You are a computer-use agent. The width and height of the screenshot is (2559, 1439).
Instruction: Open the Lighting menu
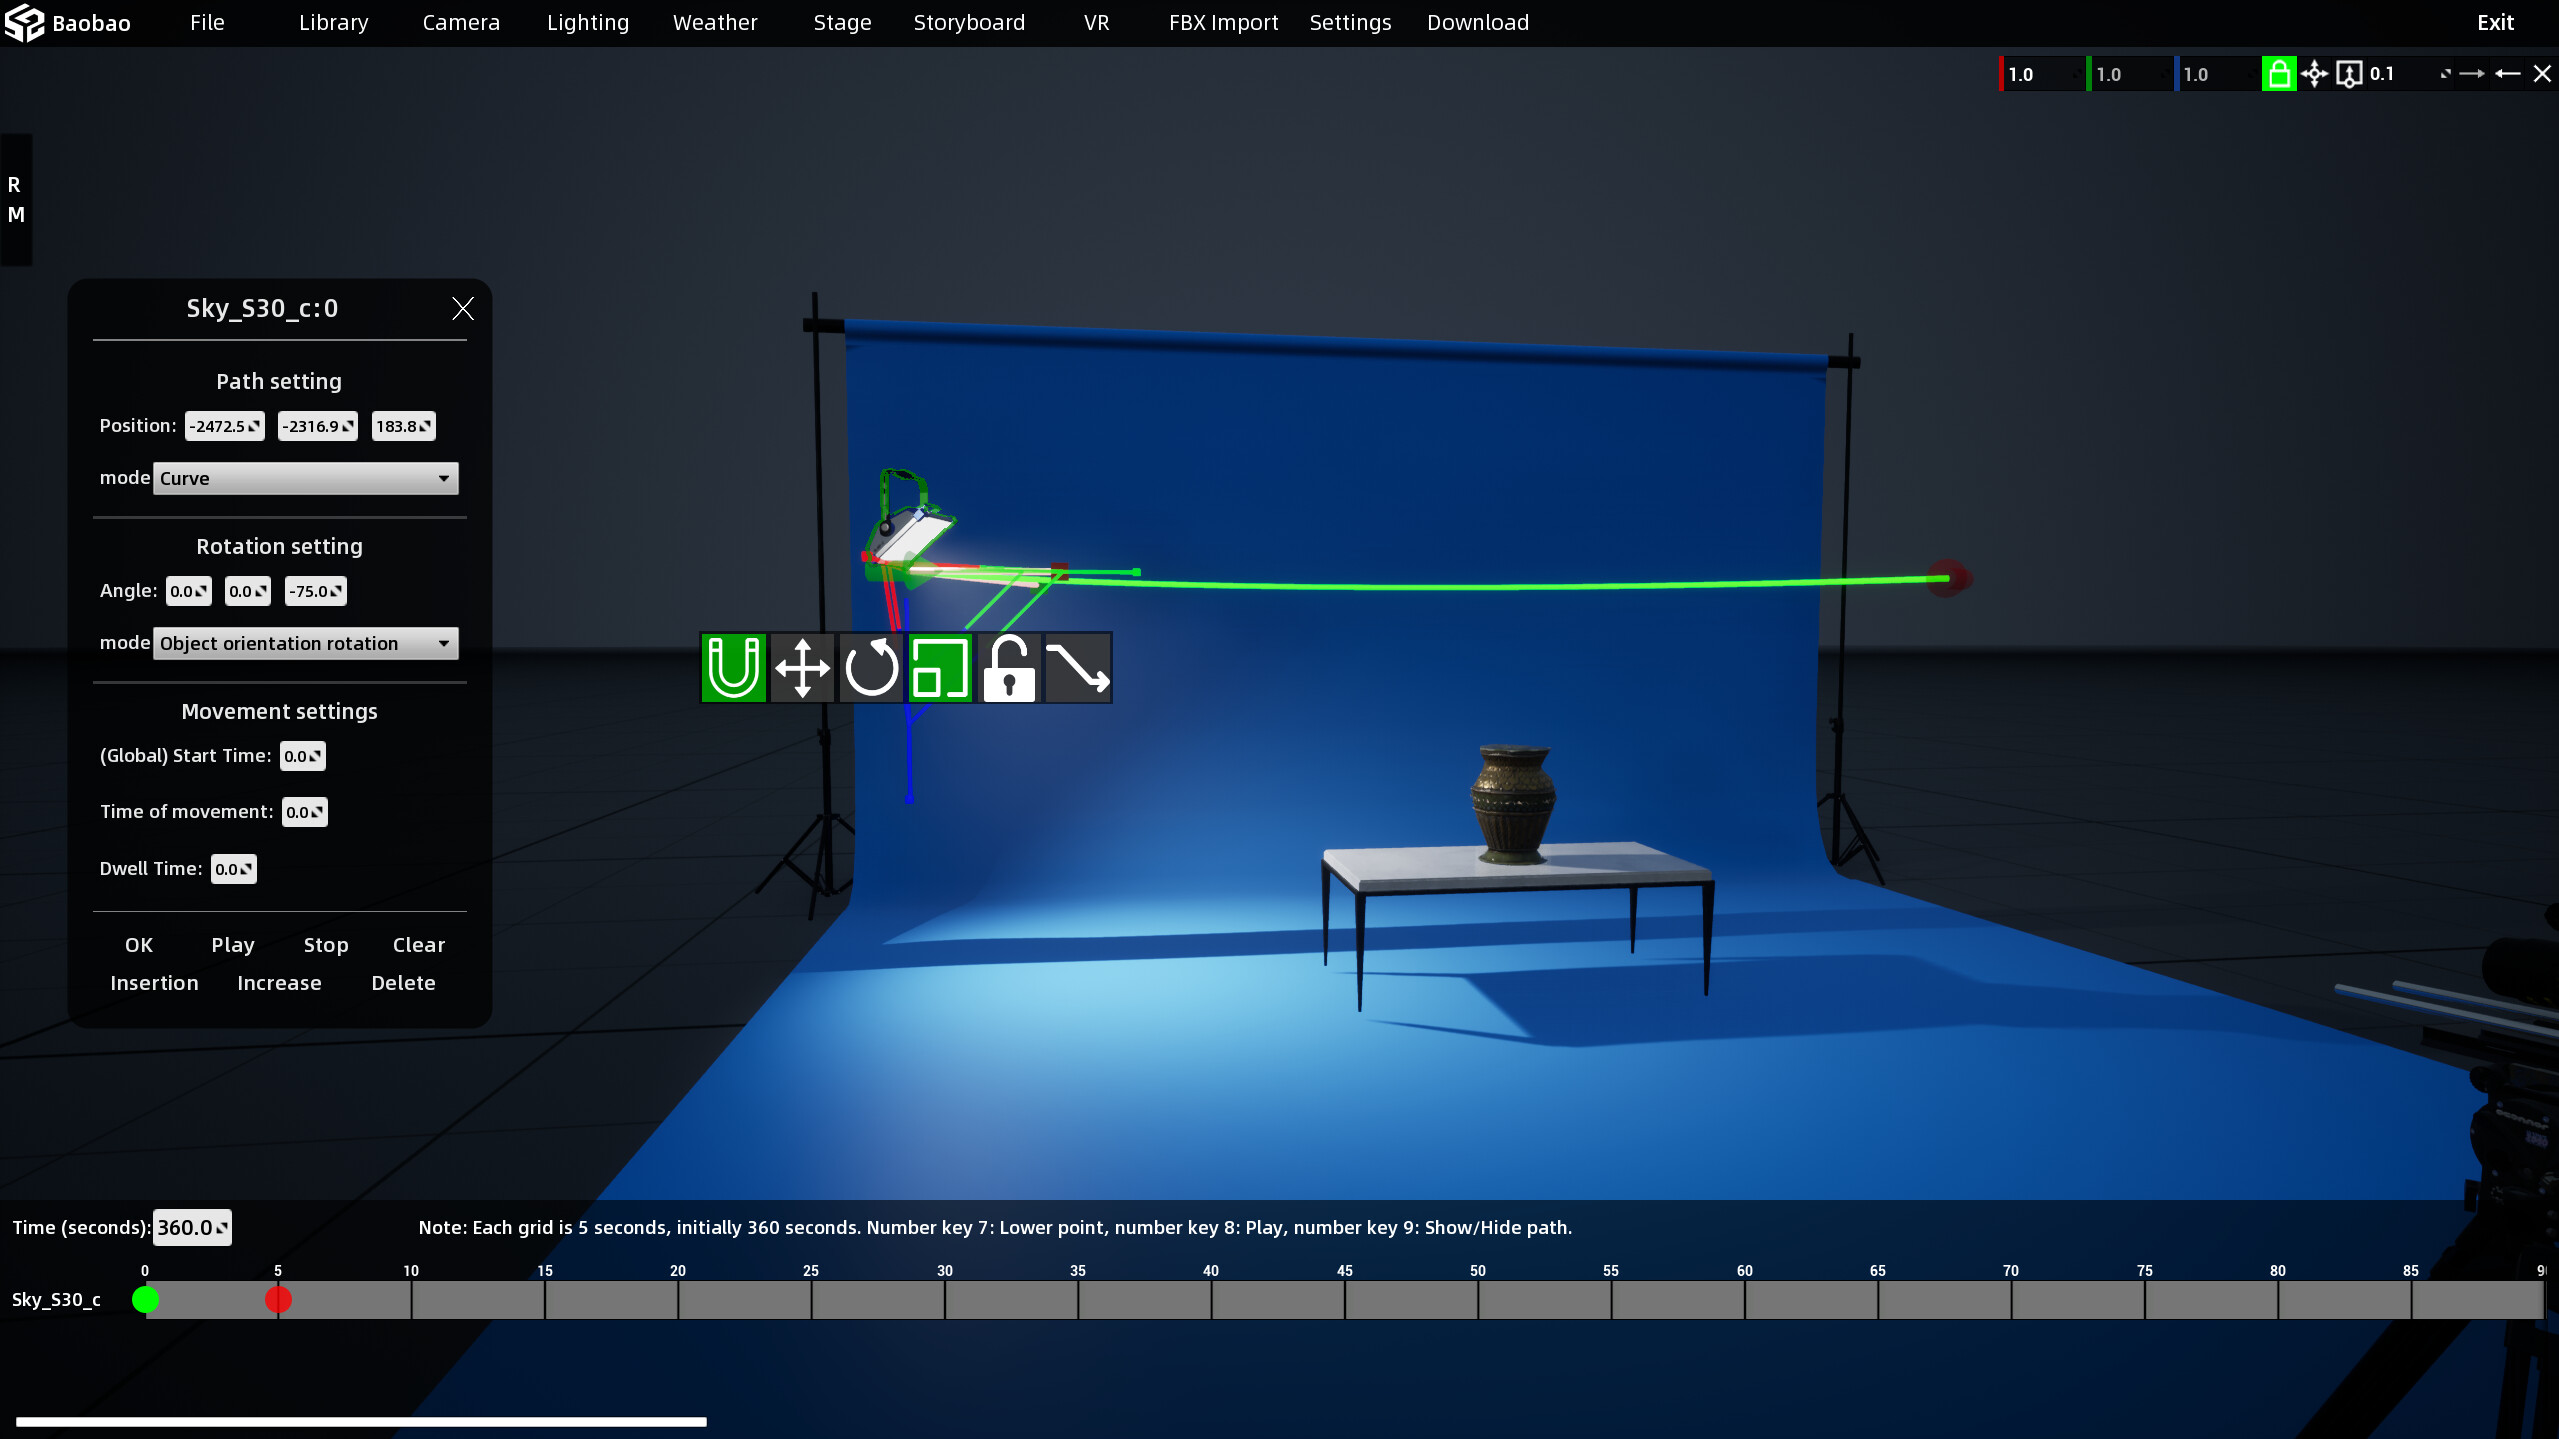point(587,22)
